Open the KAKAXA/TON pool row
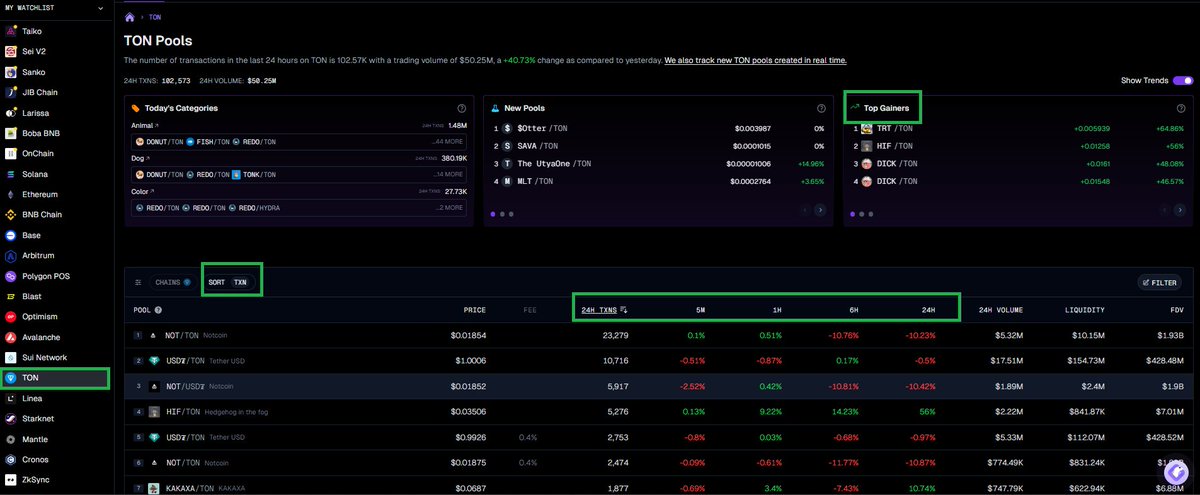 click(660, 487)
